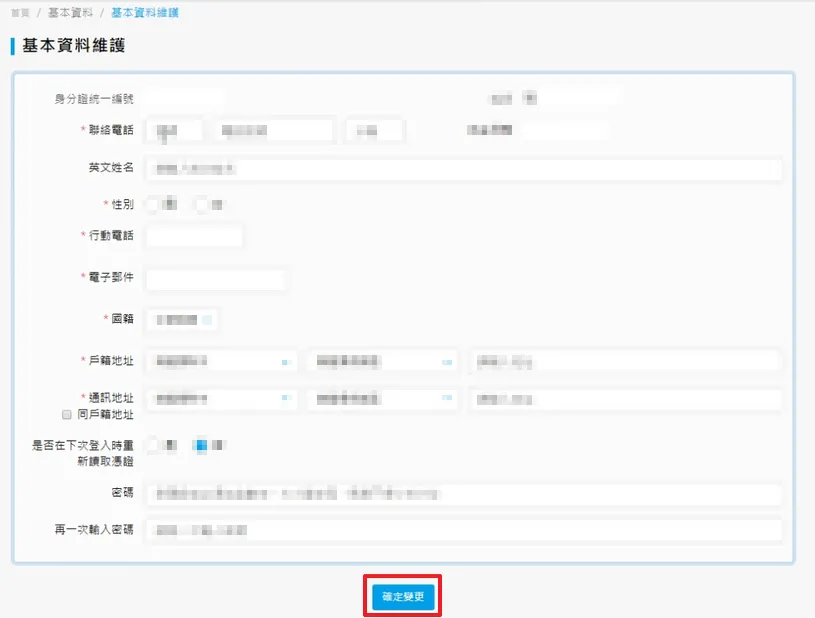
Task: Select first radio for 重新讀取憑證
Action: (152, 445)
